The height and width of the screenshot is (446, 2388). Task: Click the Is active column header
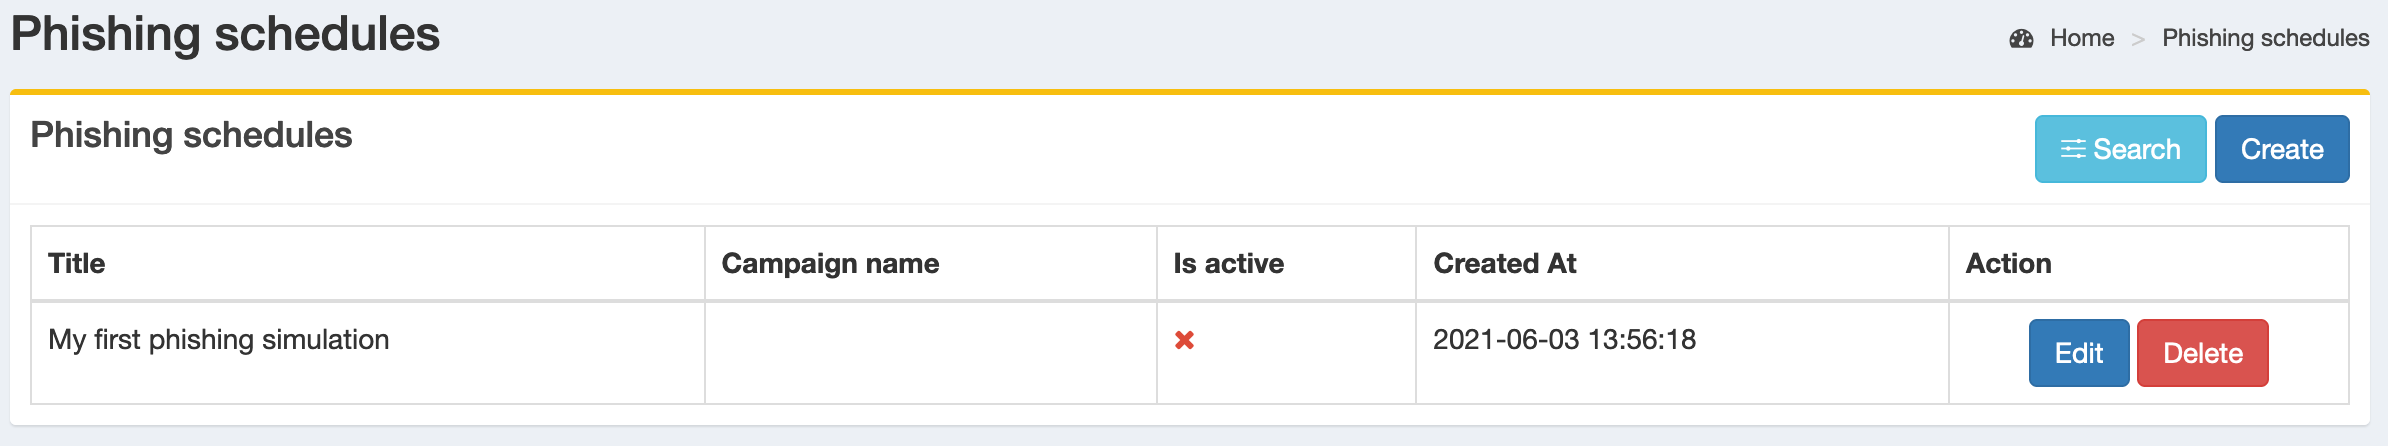tap(1228, 264)
